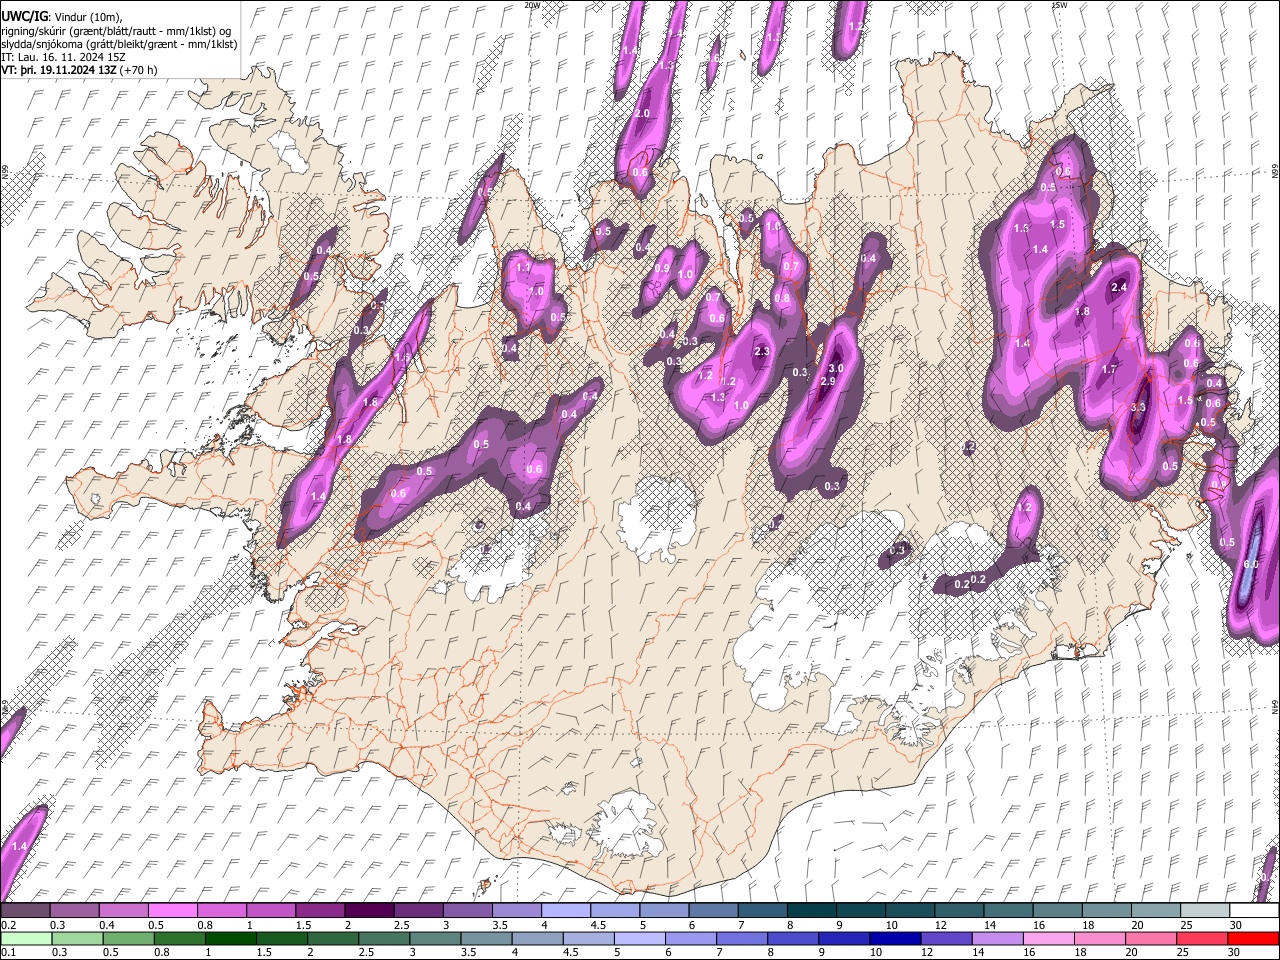Viewport: 1280px width, 960px height.
Task: Click the 3.3 precipitation value on the map
Action: click(1138, 408)
